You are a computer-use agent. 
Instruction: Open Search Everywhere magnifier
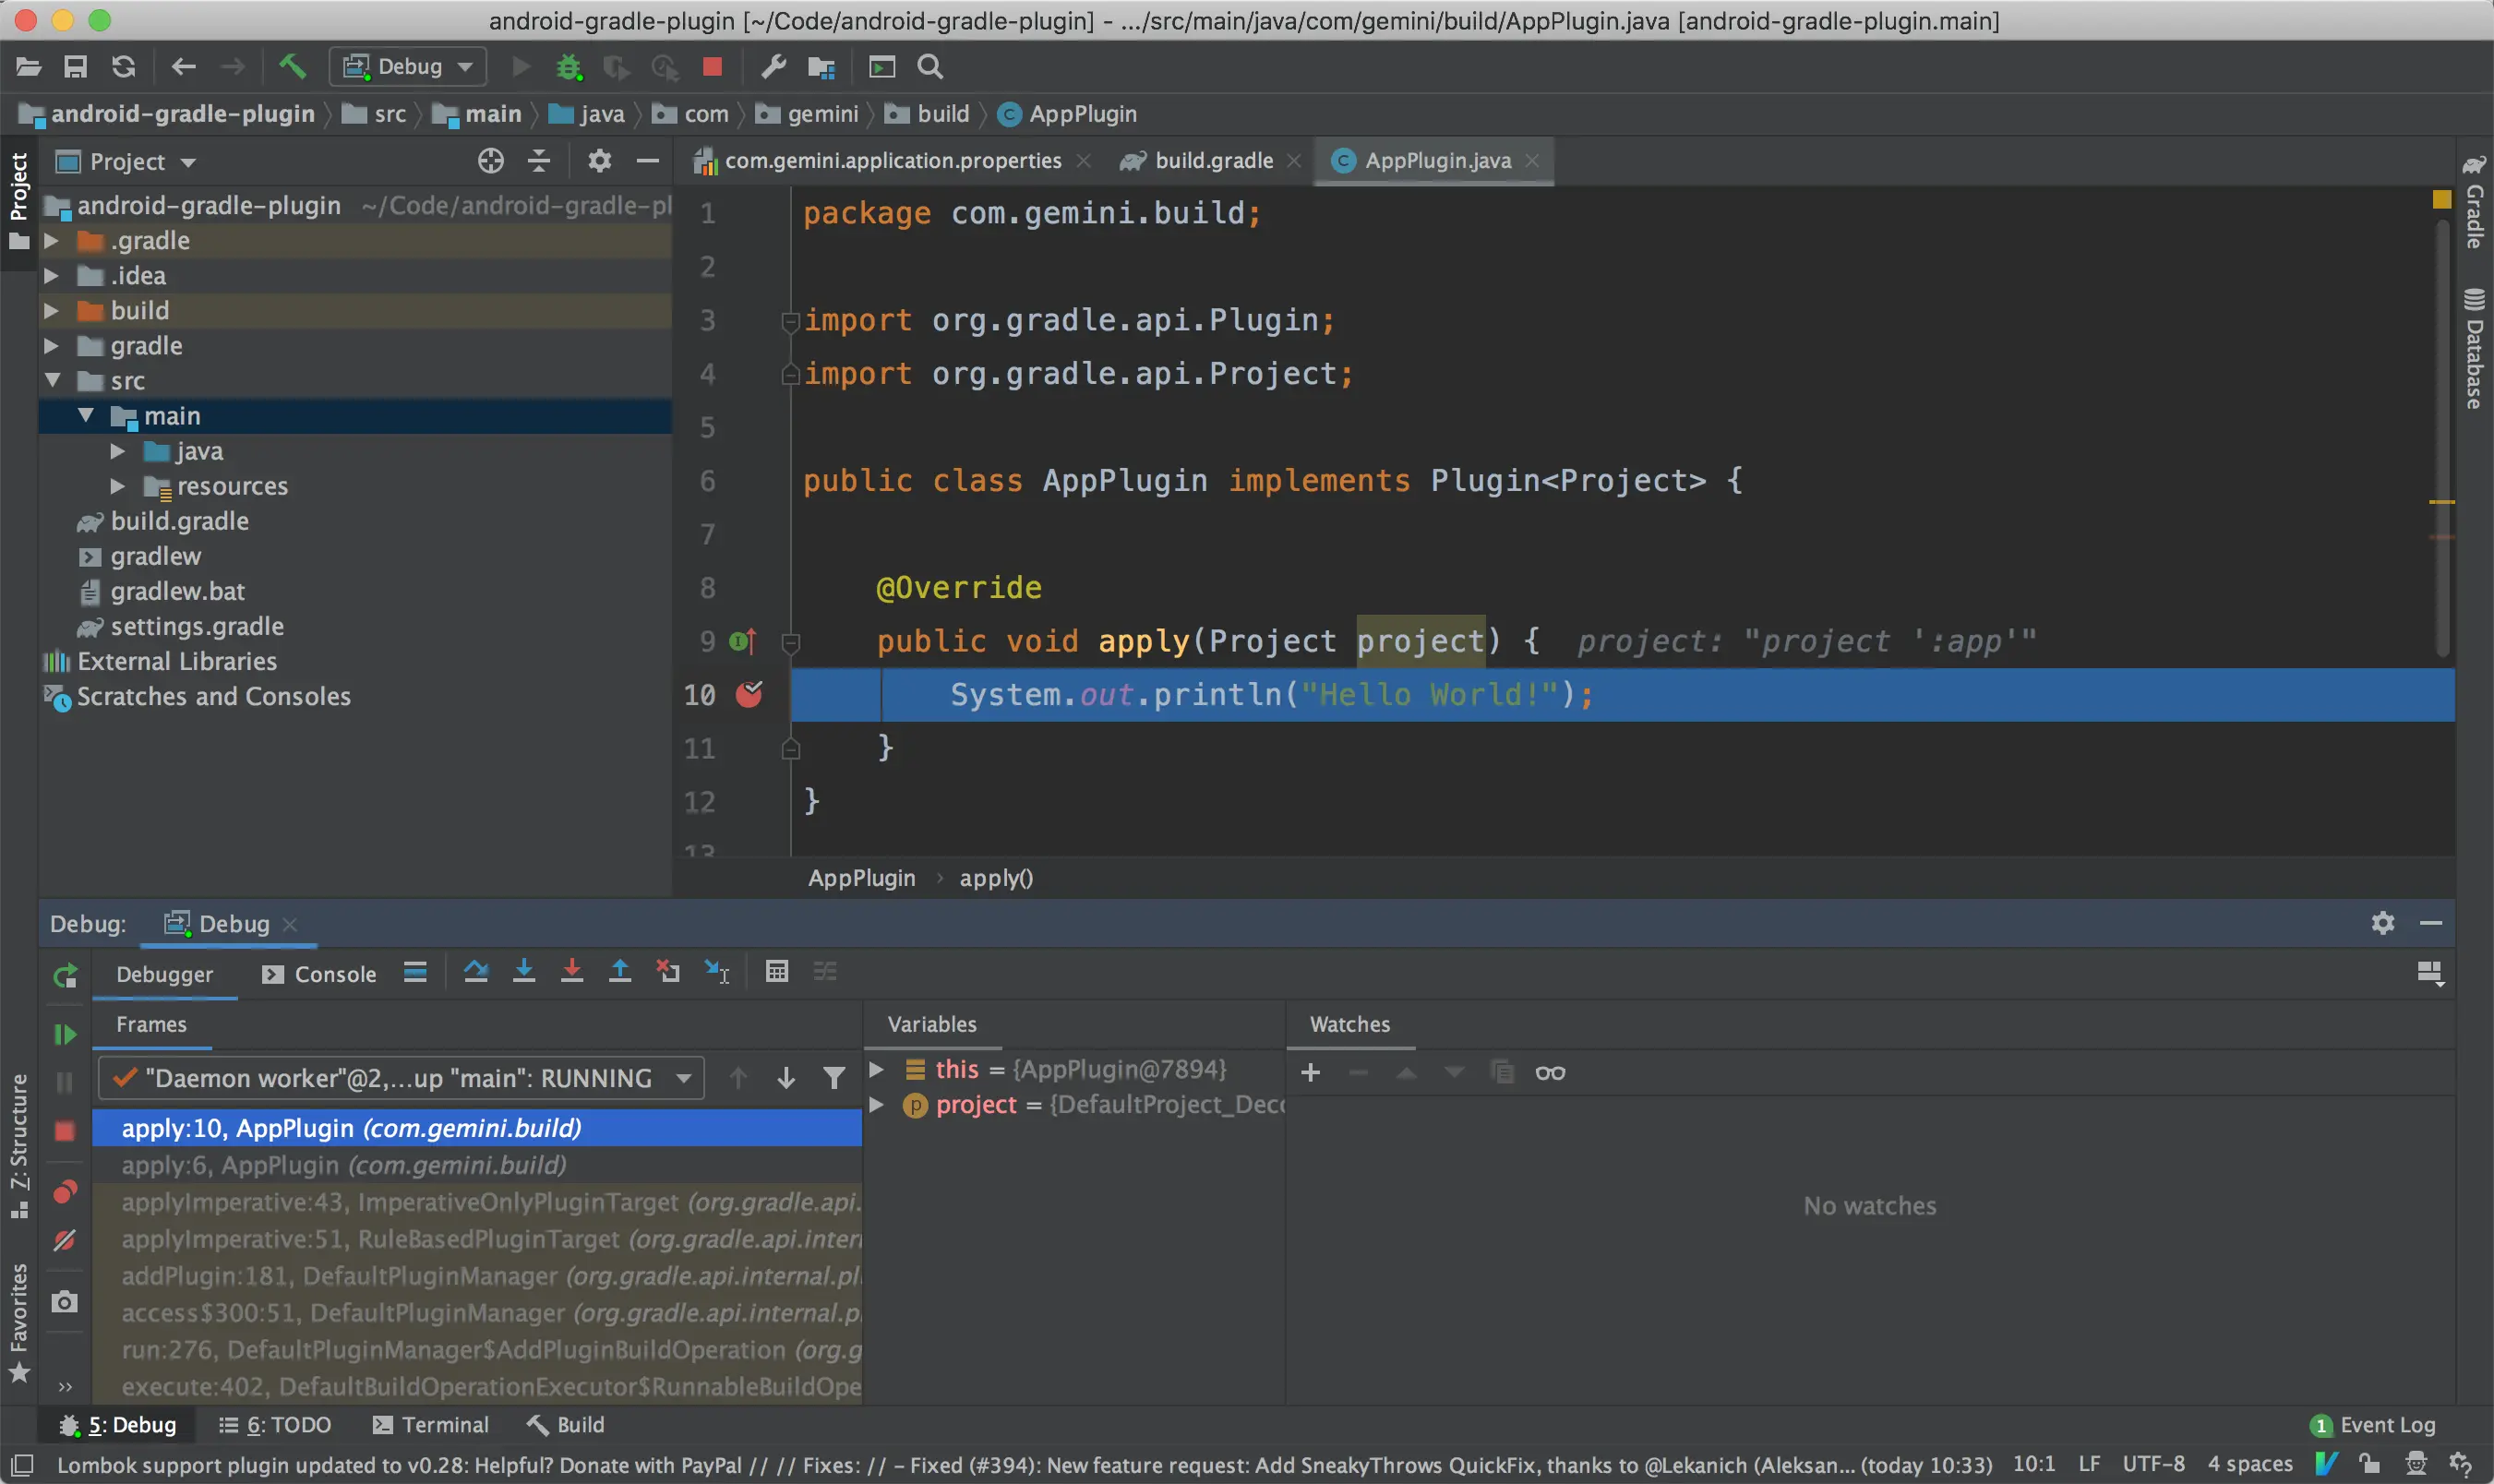(928, 66)
